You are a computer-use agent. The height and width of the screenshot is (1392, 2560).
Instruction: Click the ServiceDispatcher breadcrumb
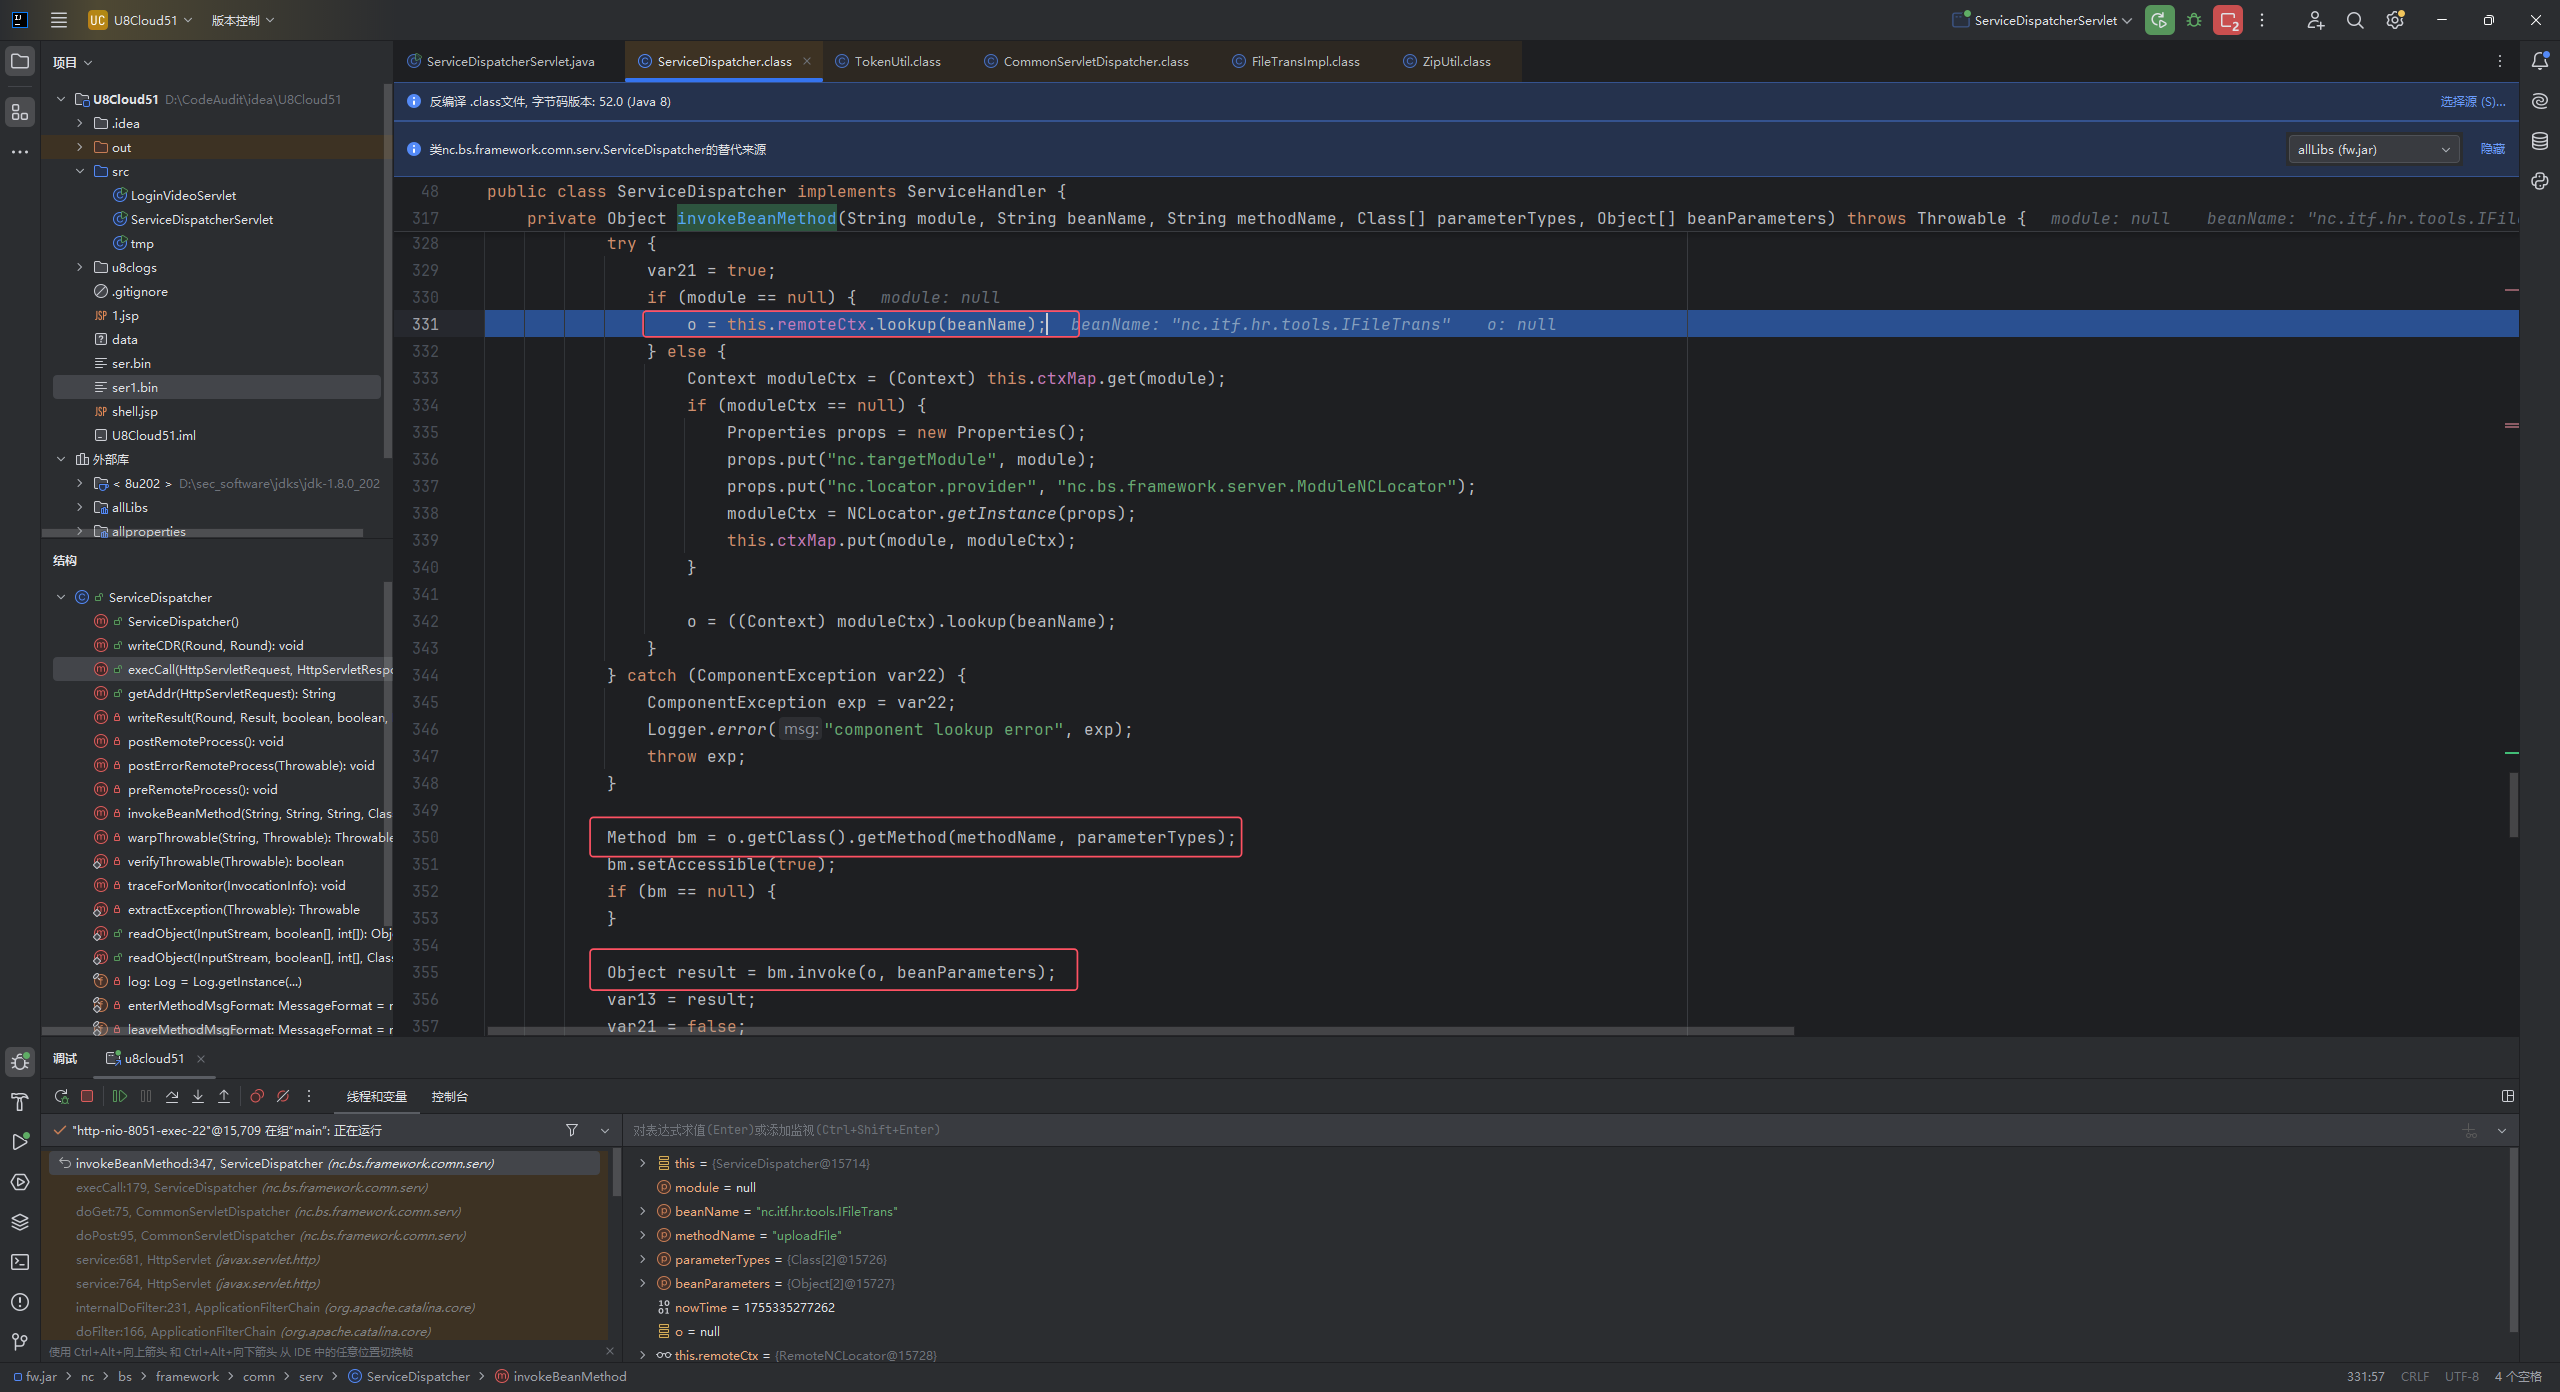(x=410, y=1377)
